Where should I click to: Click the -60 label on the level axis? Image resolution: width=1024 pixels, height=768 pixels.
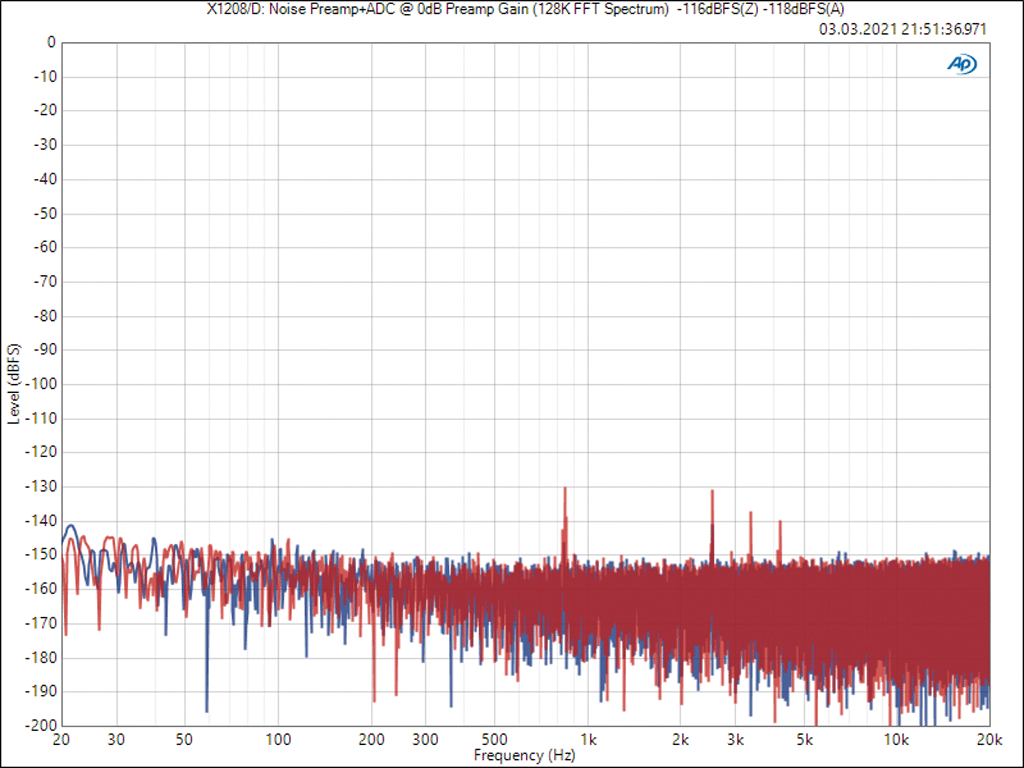point(46,248)
